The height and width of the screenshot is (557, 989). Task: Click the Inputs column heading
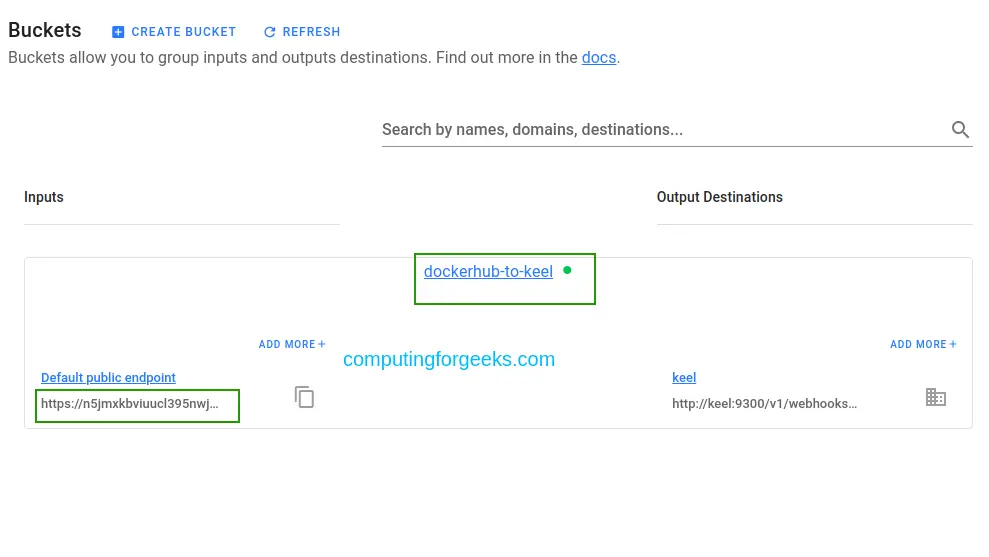click(44, 197)
